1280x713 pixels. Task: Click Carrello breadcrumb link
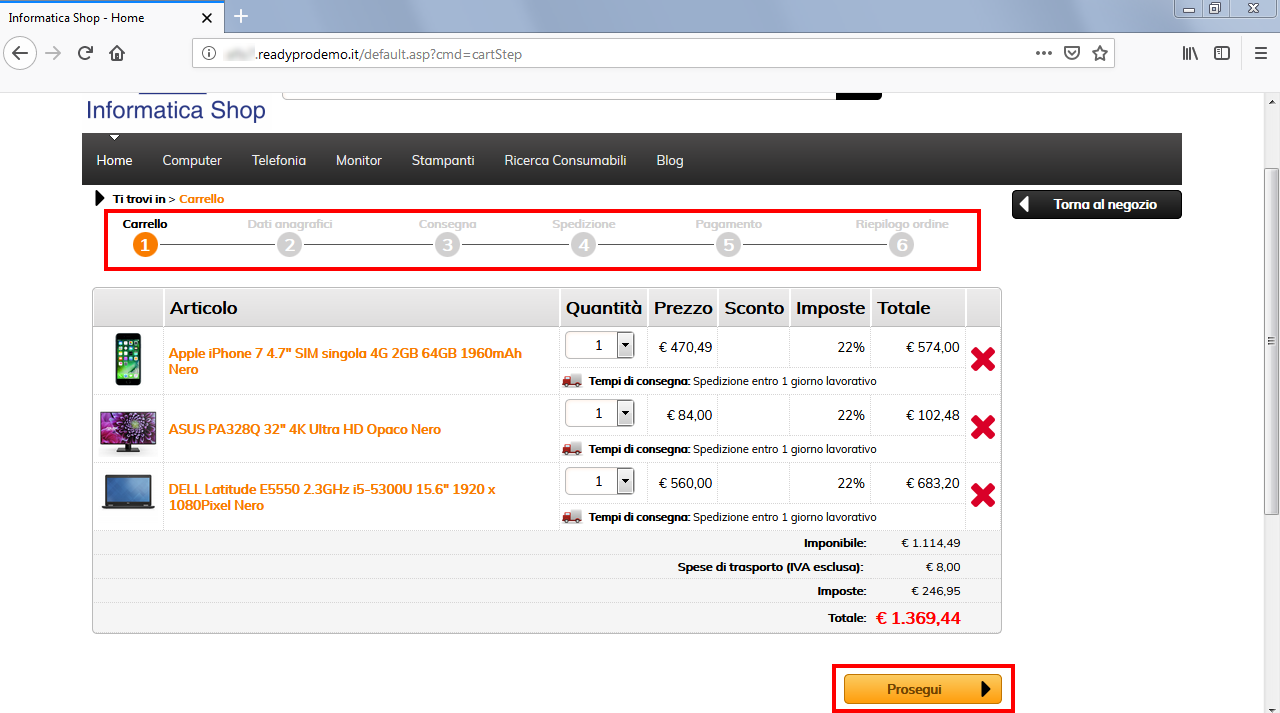click(x=202, y=199)
